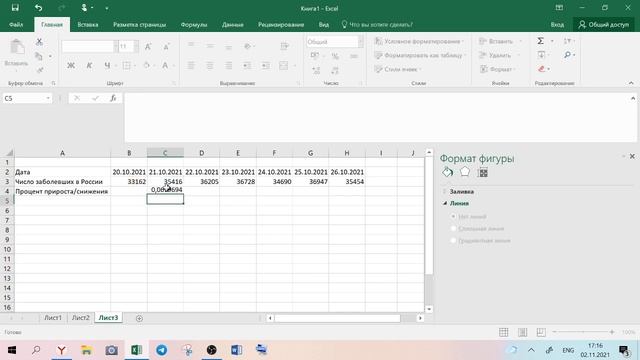Screen dimensions: 640x360
Task: Merge and center cells icon
Action: 284,65
